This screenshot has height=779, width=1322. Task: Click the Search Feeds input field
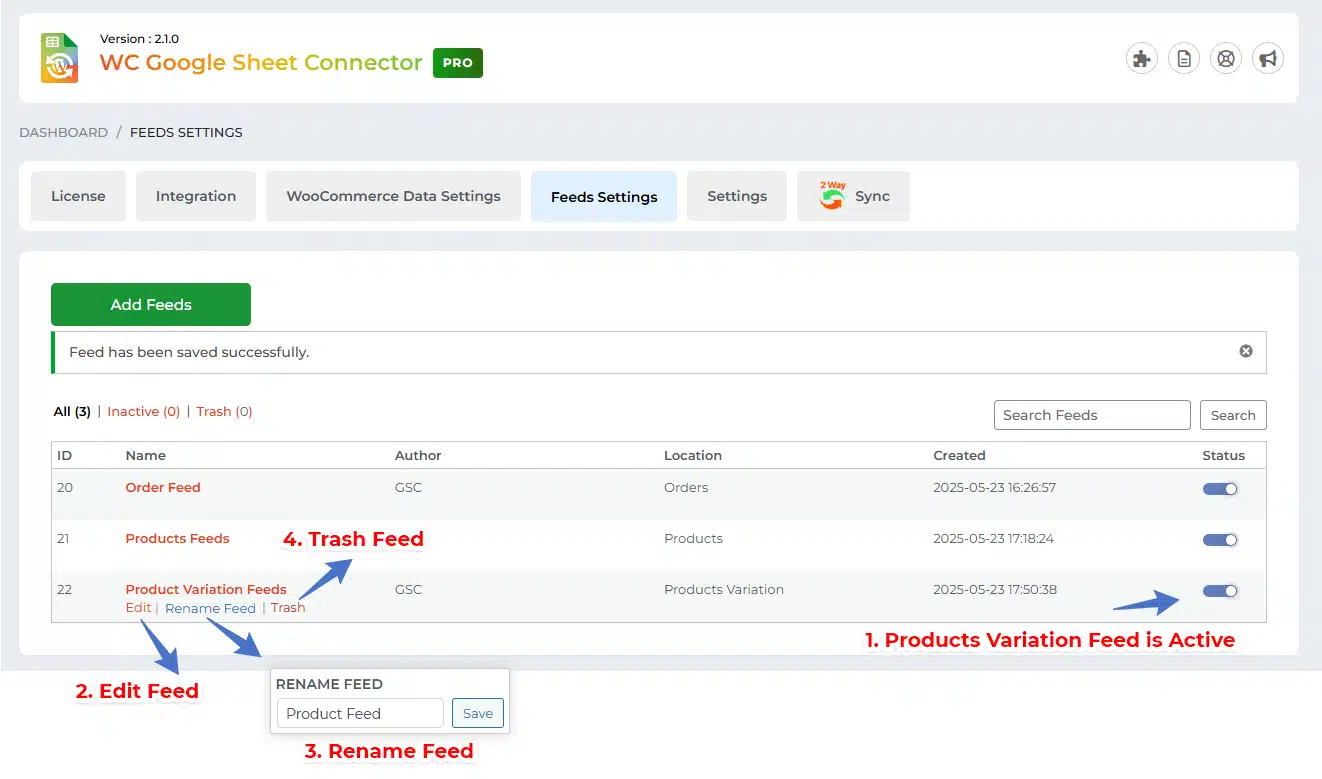[x=1091, y=415]
